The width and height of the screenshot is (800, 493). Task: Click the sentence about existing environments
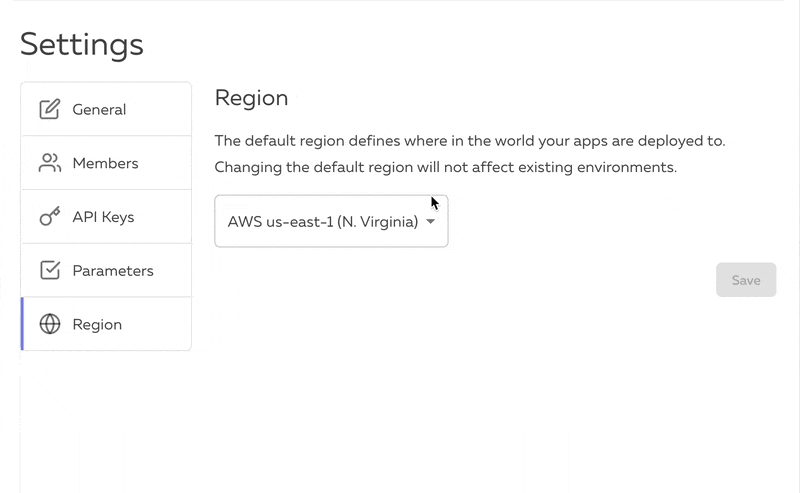[x=445, y=167]
